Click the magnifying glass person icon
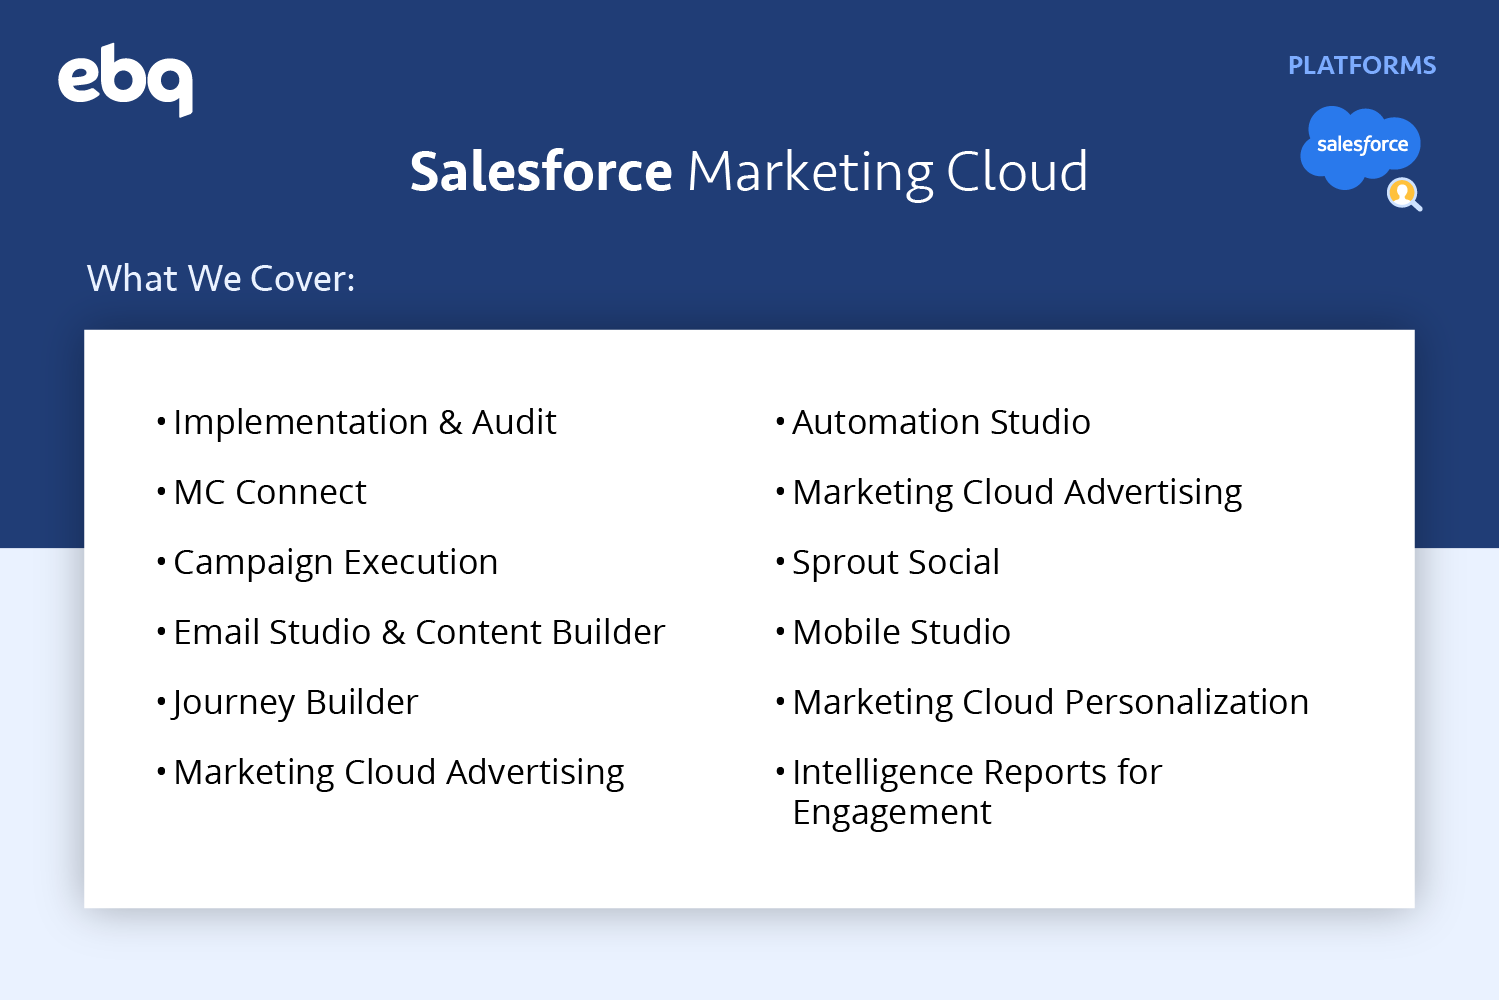 click(1404, 194)
